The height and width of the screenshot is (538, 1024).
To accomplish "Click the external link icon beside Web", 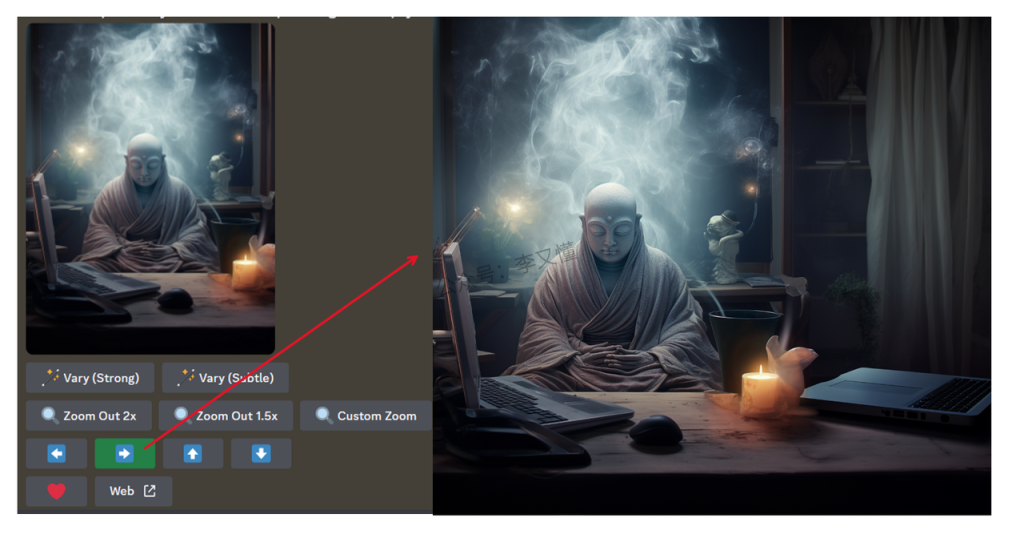I will click(x=150, y=491).
